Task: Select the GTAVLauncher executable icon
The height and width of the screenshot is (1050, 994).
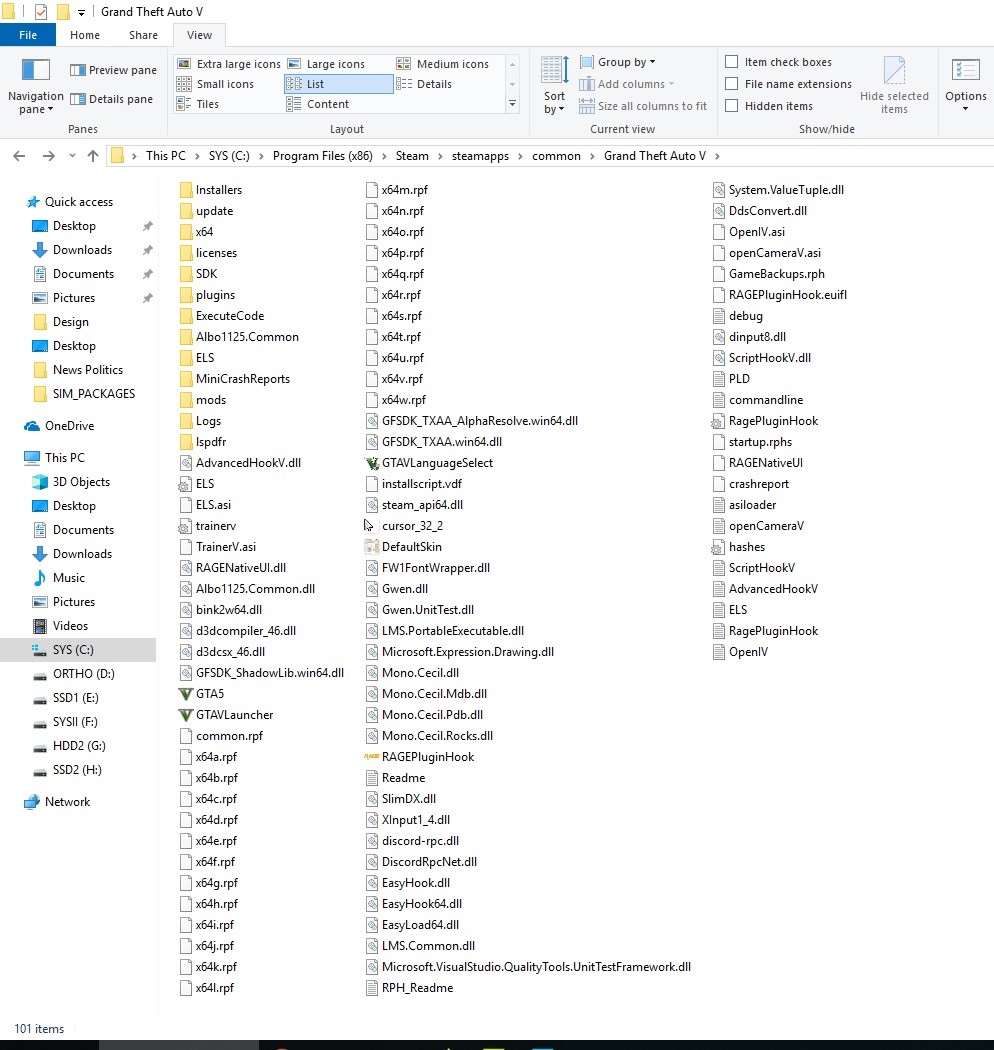Action: click(186, 715)
